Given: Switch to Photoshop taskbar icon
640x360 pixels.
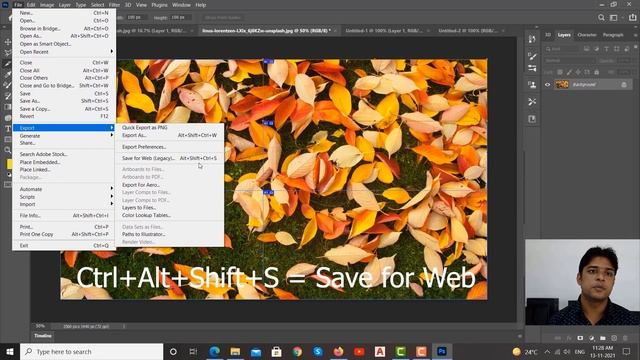Looking at the screenshot, I should tap(442, 351).
